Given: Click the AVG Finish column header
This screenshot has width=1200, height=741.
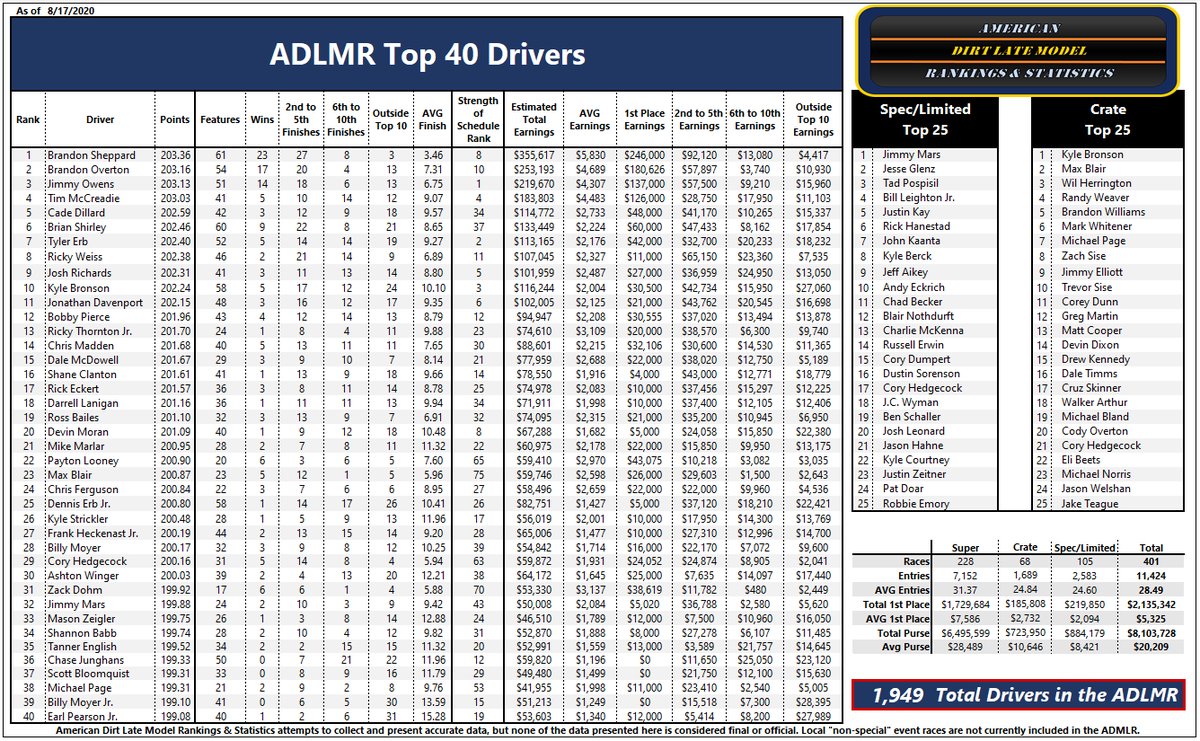Looking at the screenshot, I should pos(433,119).
